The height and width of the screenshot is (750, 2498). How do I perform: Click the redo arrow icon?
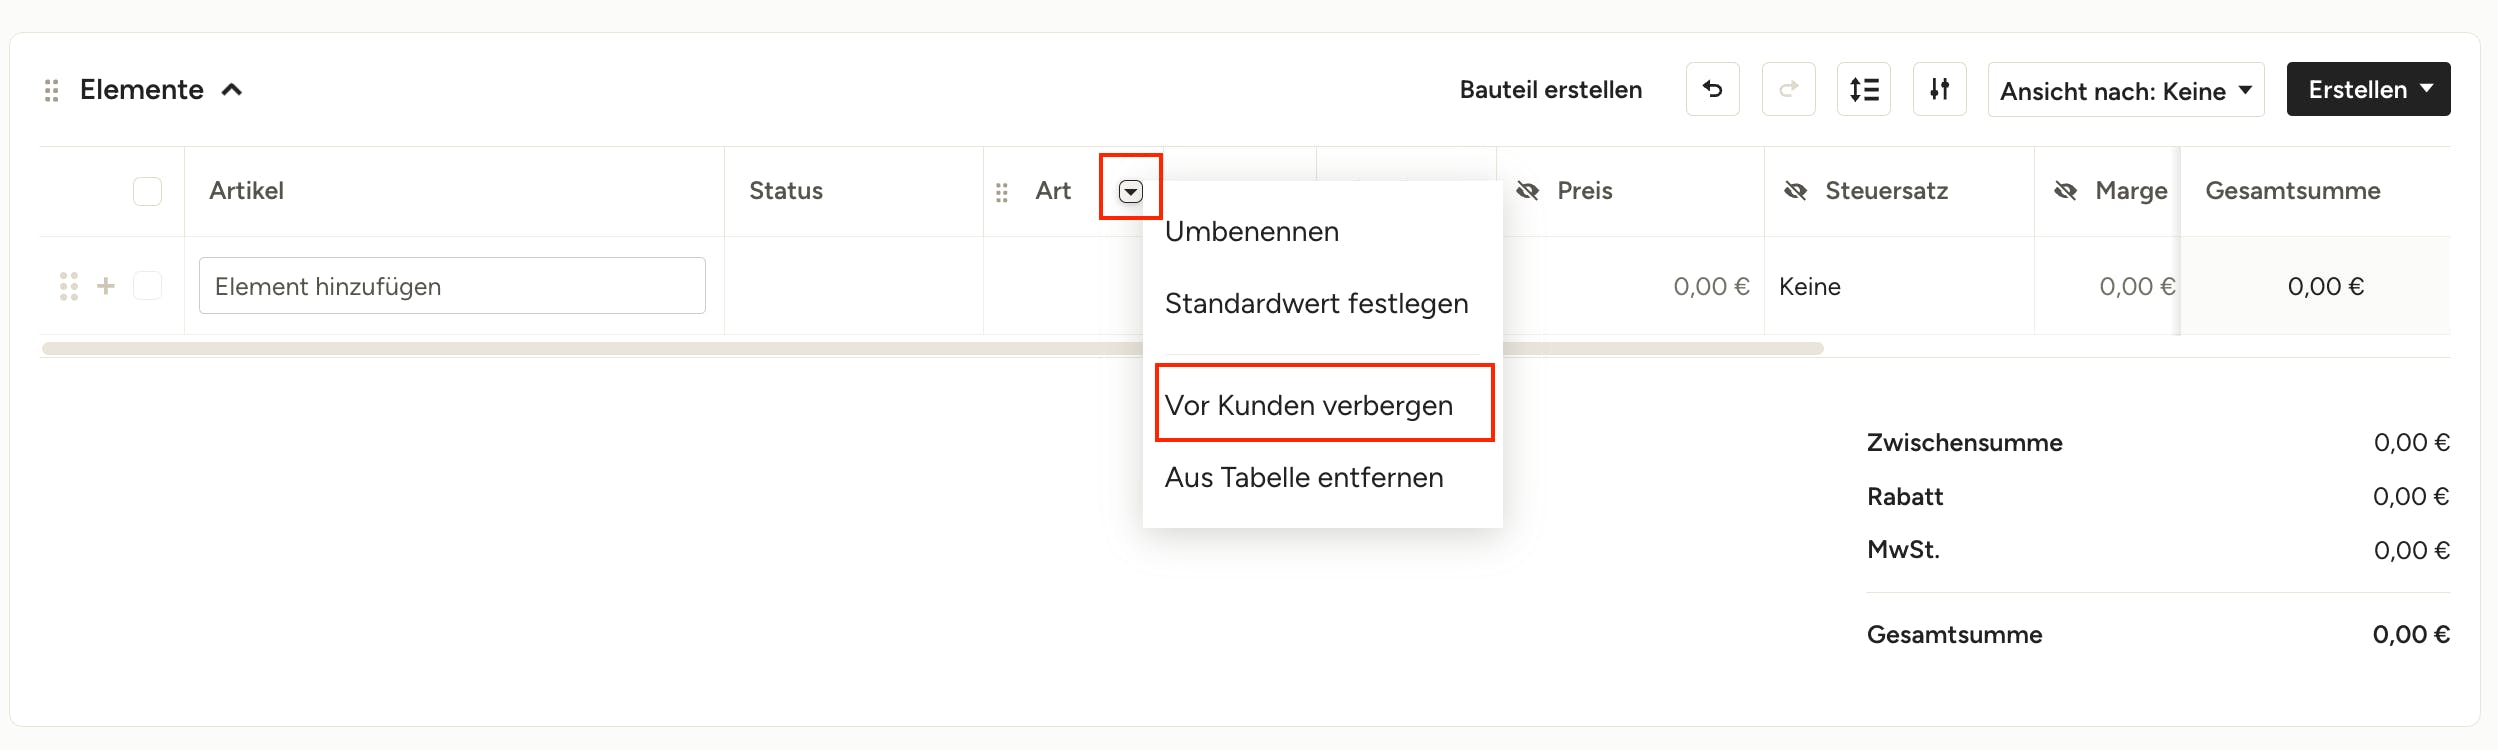coord(1788,90)
